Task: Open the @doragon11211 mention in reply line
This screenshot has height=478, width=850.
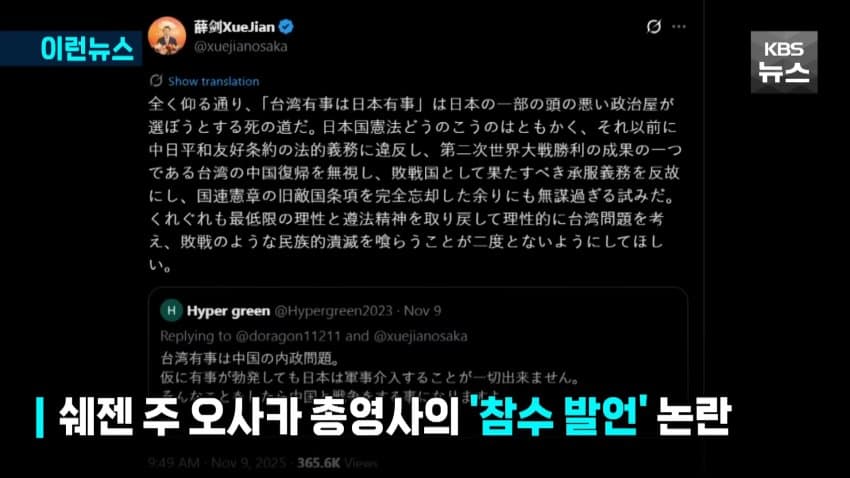Action: [x=288, y=336]
